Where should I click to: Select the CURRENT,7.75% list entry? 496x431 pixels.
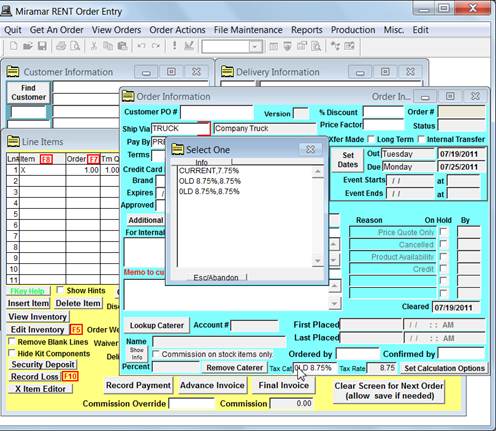click(x=209, y=171)
